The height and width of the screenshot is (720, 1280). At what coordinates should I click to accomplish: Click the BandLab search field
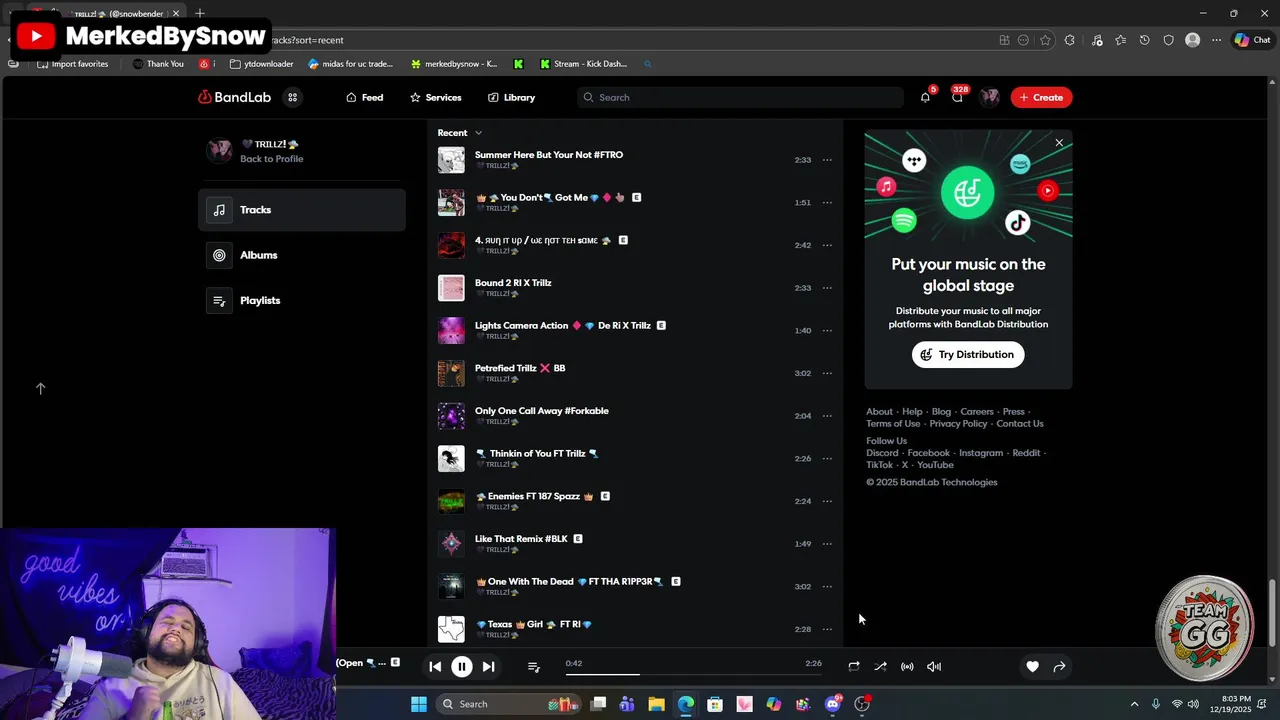tap(740, 97)
